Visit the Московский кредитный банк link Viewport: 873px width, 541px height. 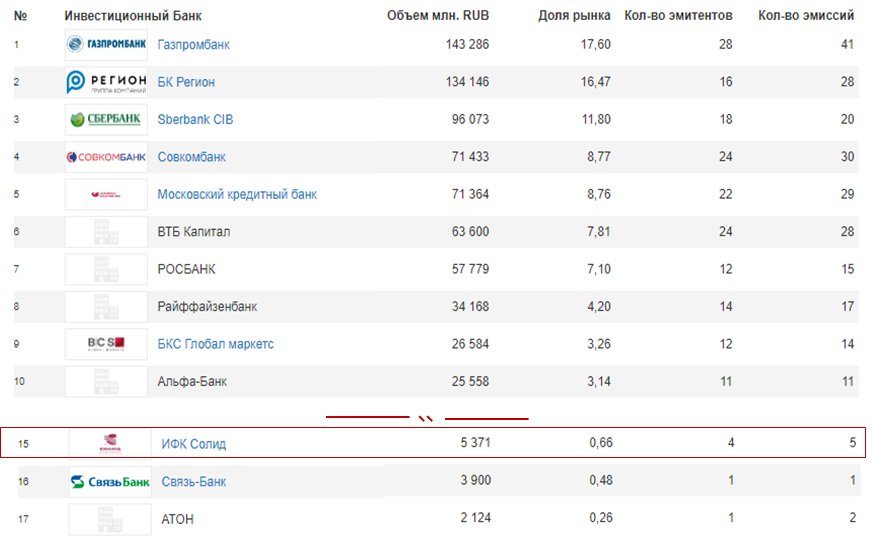tap(237, 194)
